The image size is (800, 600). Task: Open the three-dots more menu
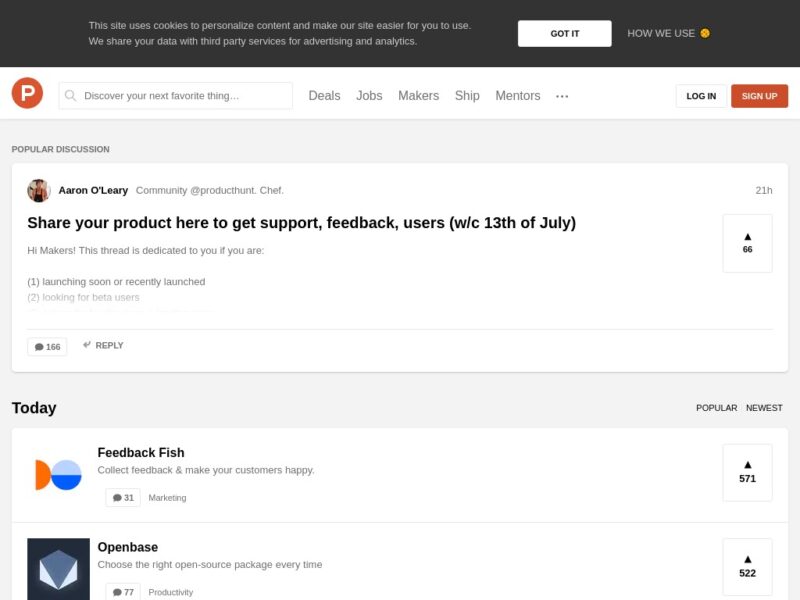[x=562, y=96]
